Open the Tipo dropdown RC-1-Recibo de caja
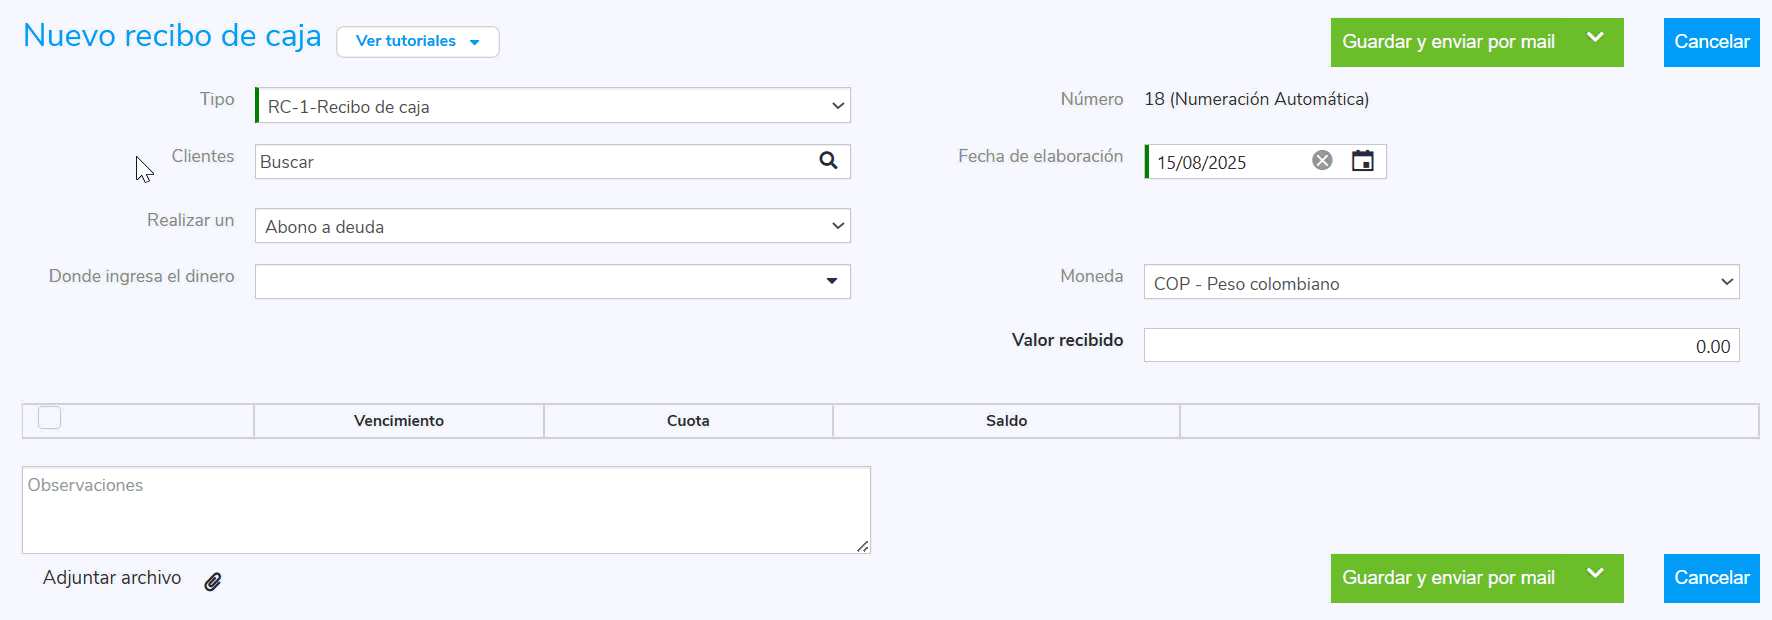Screen dimensions: 1772x620 click(552, 106)
